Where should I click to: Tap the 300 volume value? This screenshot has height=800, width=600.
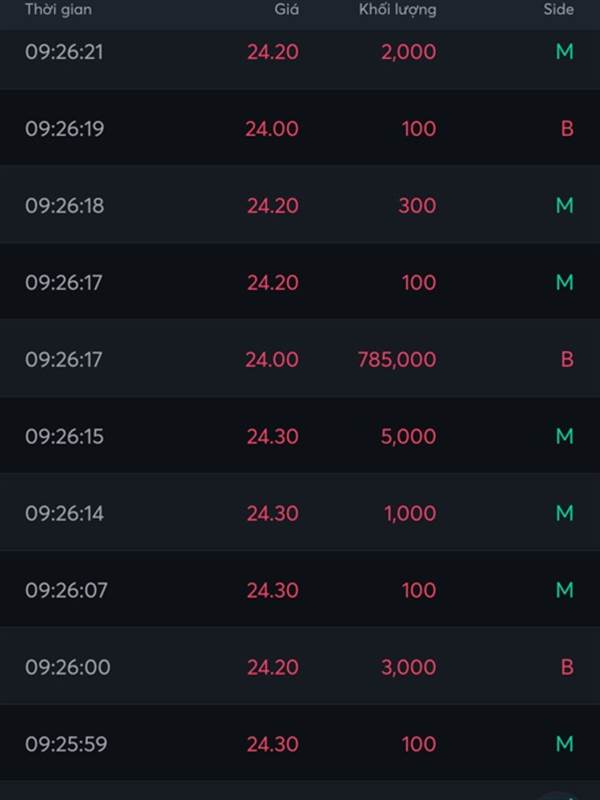point(417,206)
